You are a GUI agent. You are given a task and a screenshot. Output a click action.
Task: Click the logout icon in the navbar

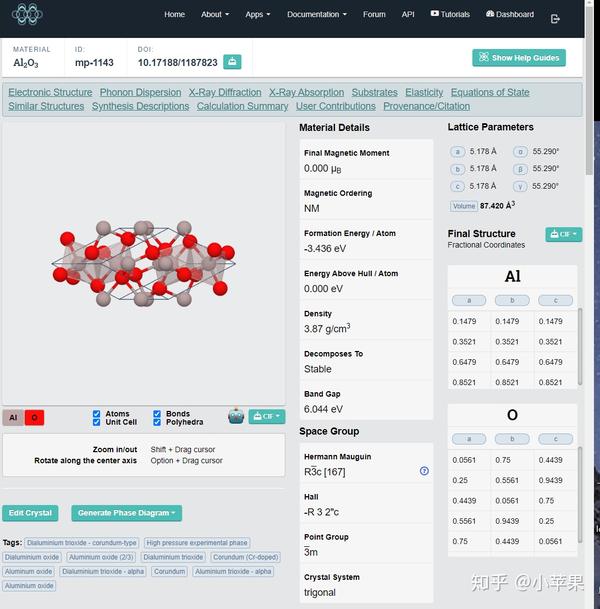point(555,19)
